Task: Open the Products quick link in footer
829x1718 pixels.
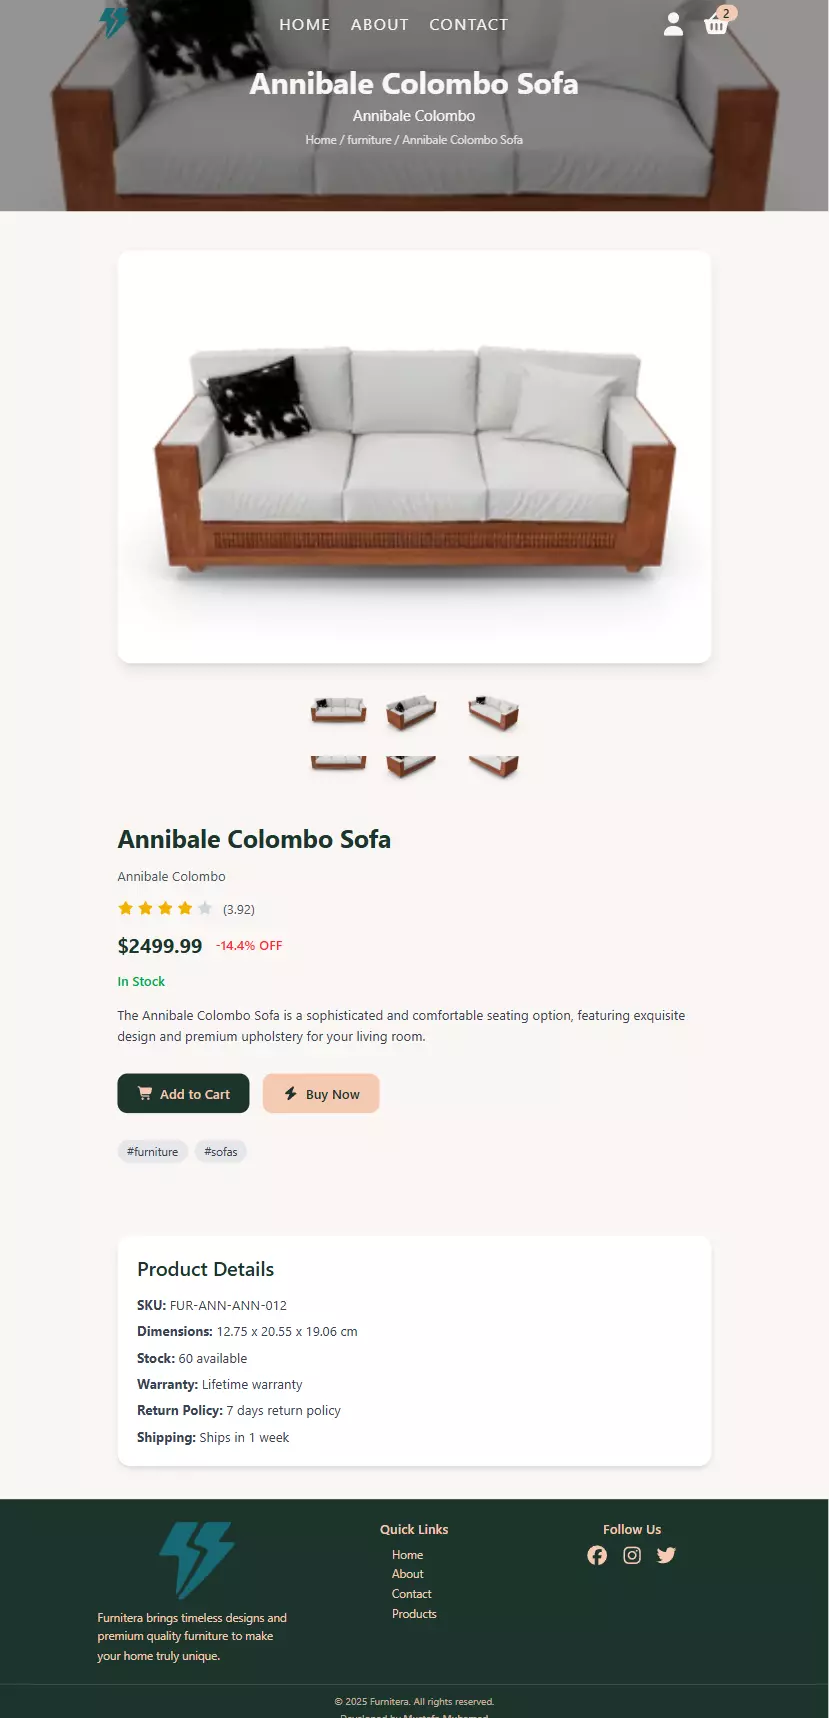Action: (414, 1614)
